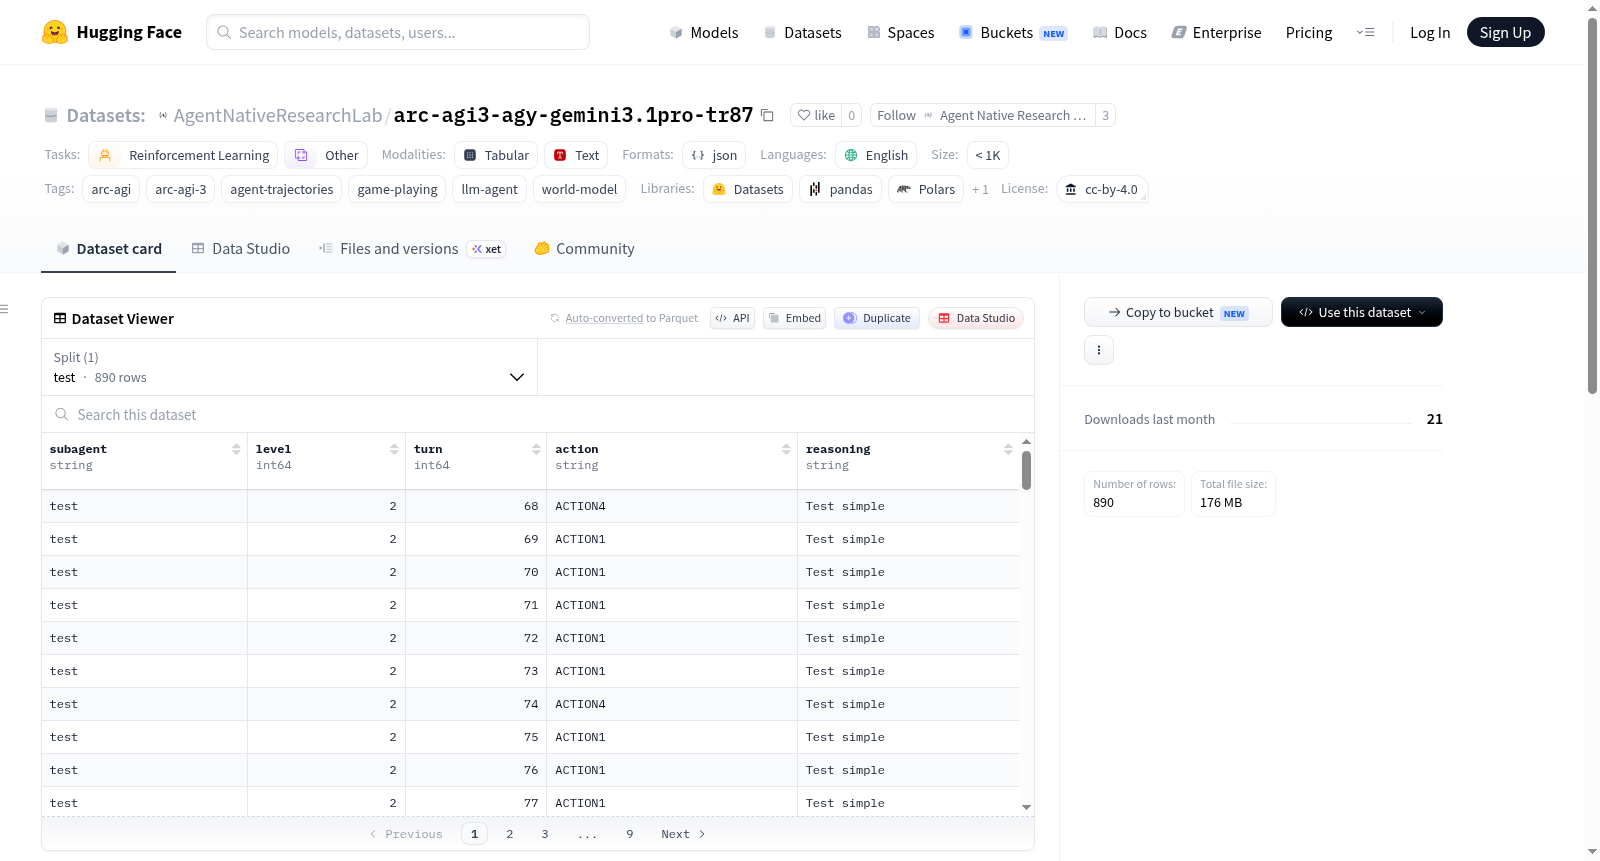The width and height of the screenshot is (1600, 861).
Task: Click the world-model tag
Action: point(579,189)
